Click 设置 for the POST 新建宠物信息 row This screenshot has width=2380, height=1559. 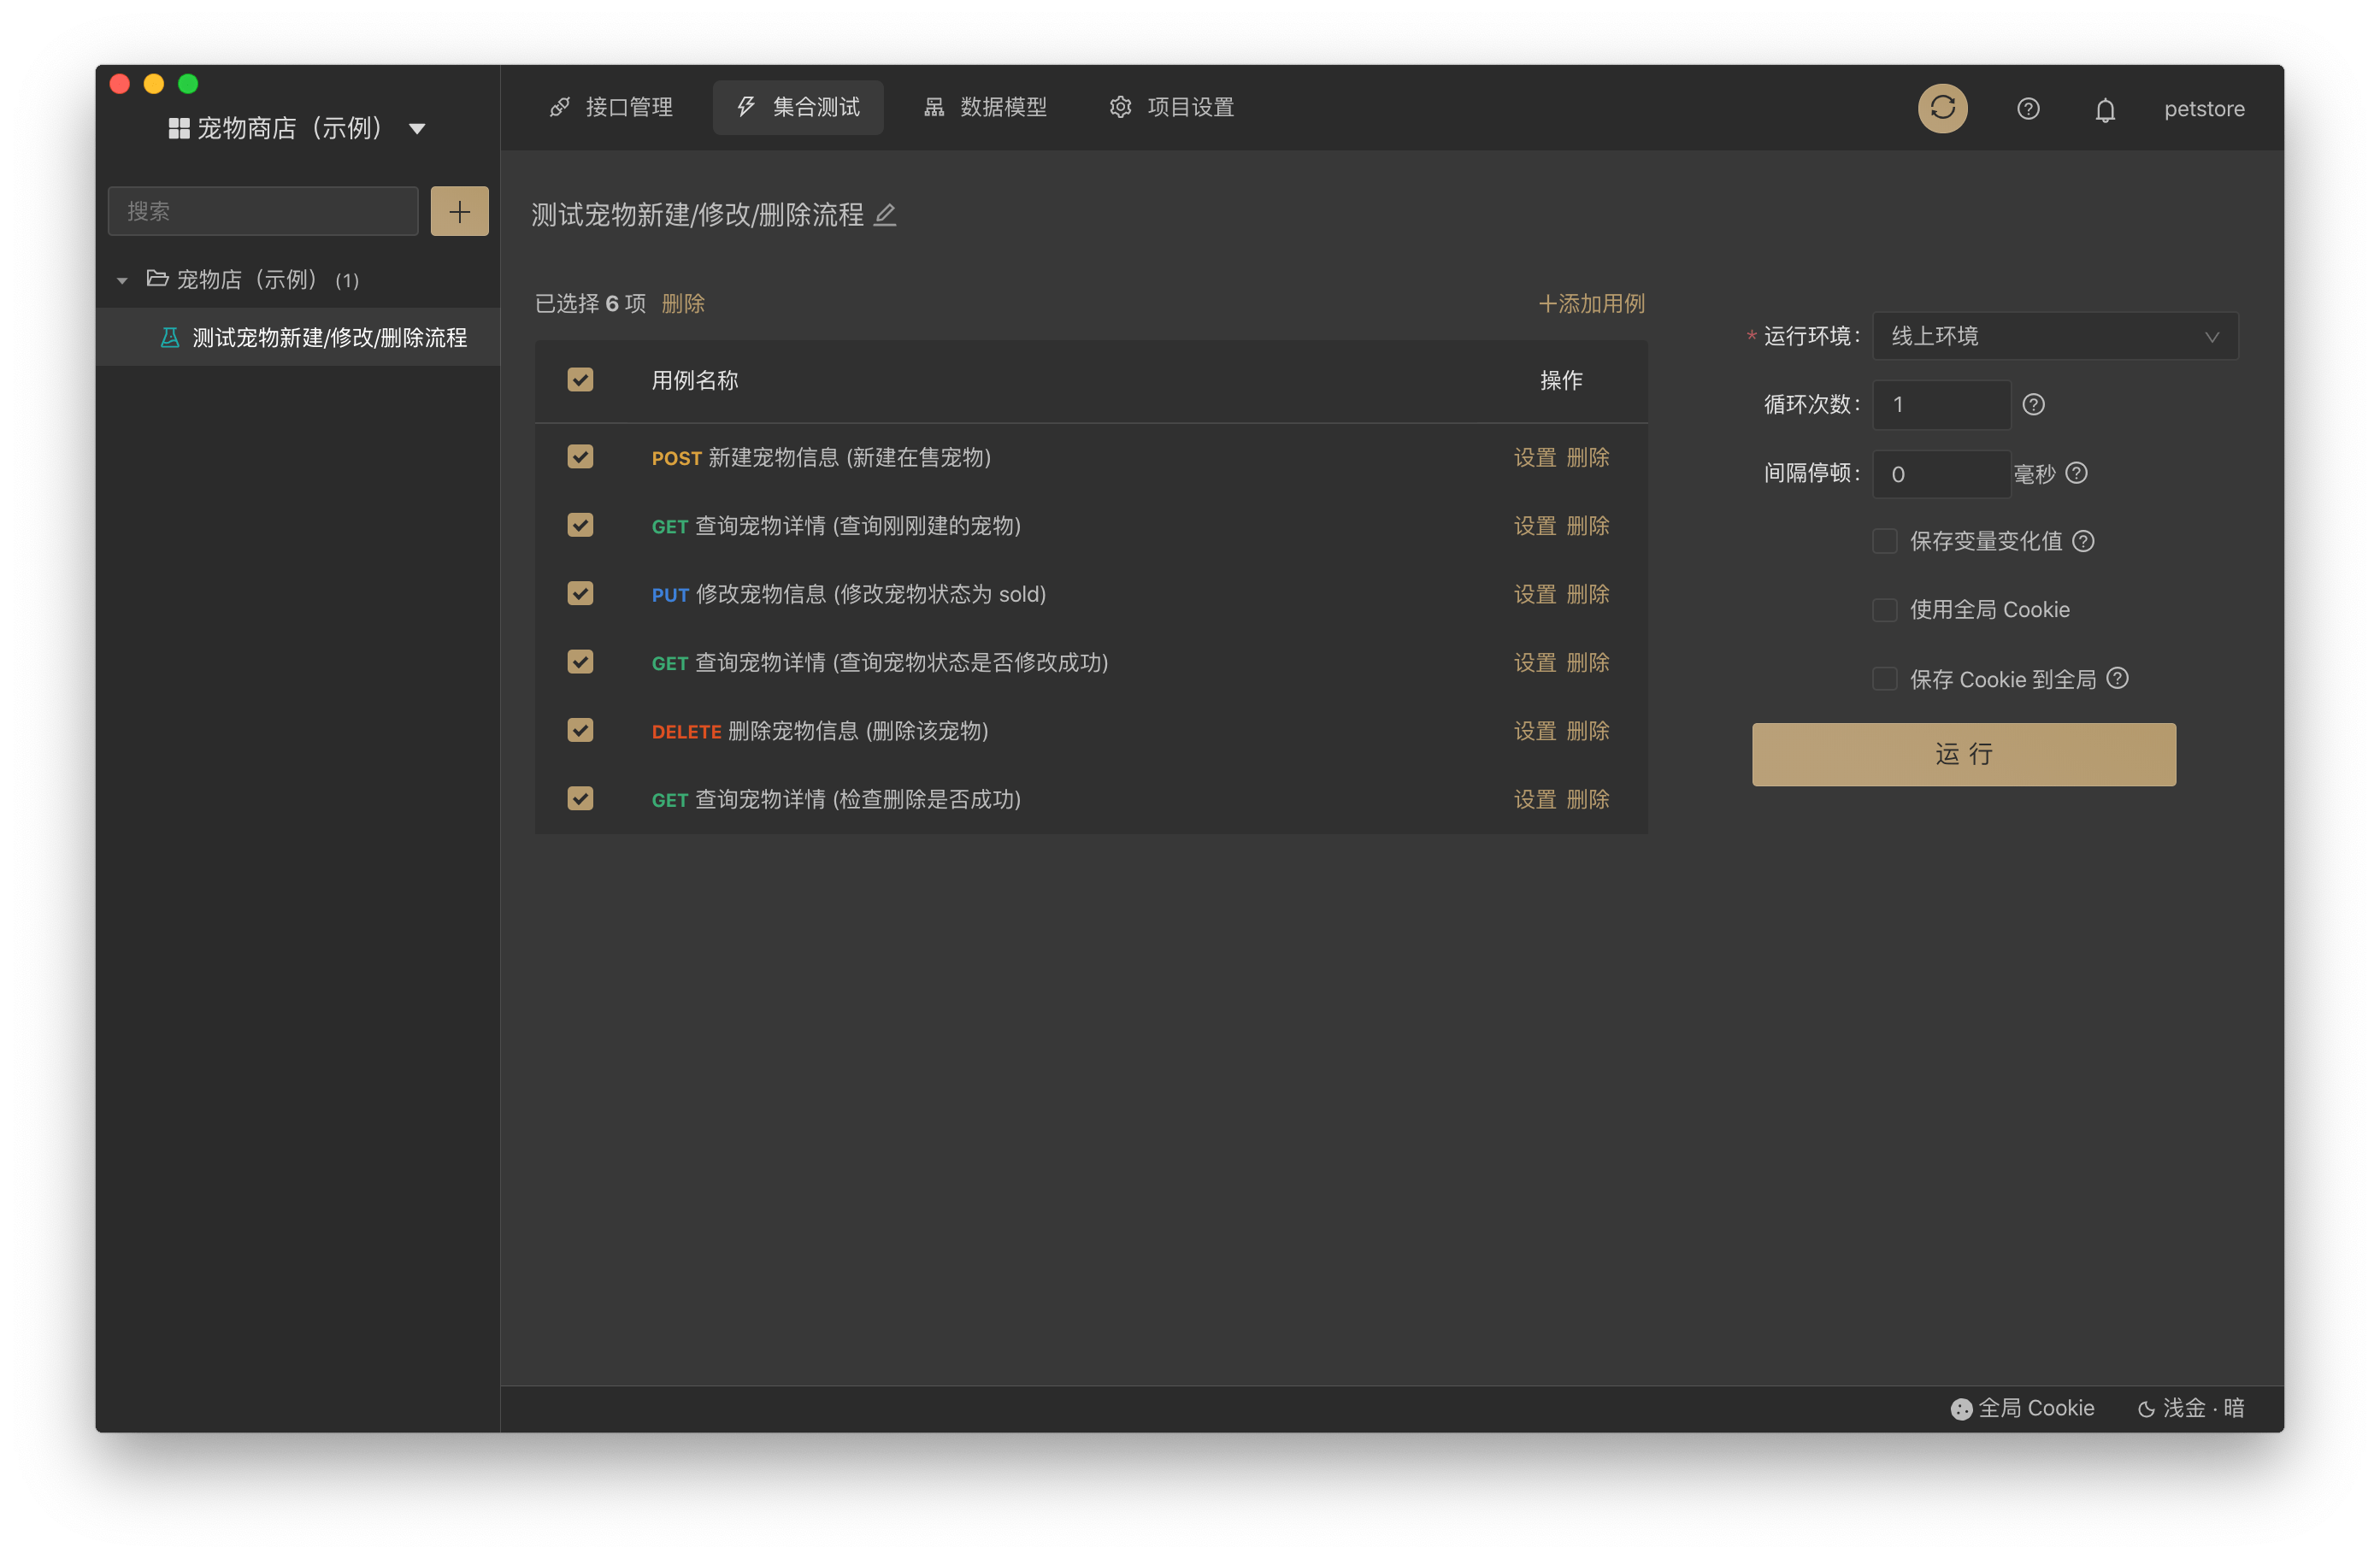point(1535,457)
